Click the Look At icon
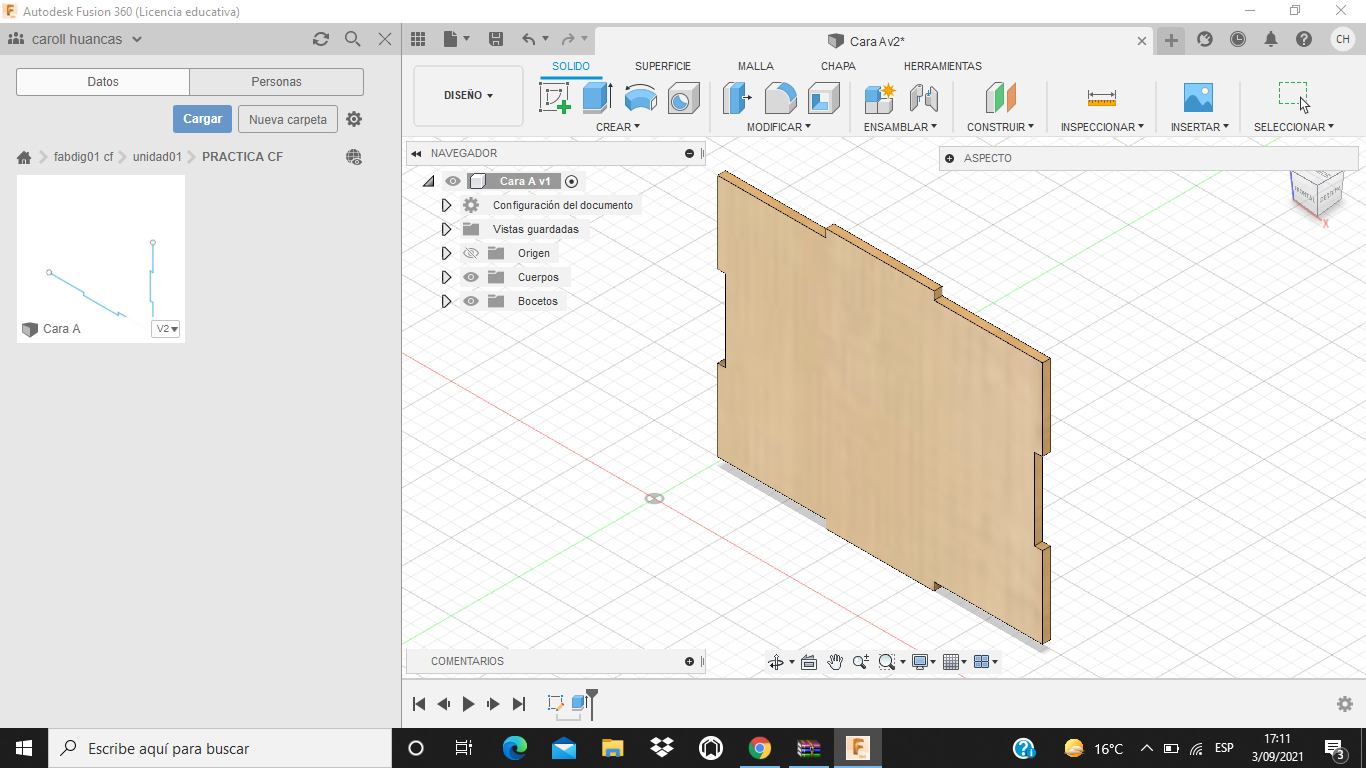 point(809,662)
